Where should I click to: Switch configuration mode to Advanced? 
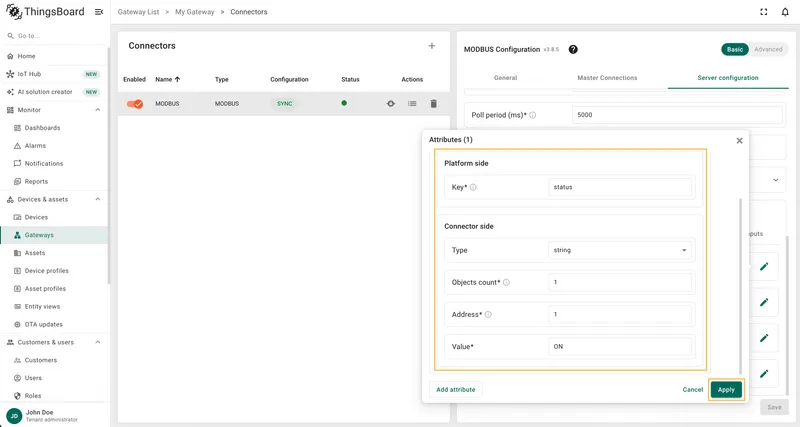point(768,49)
